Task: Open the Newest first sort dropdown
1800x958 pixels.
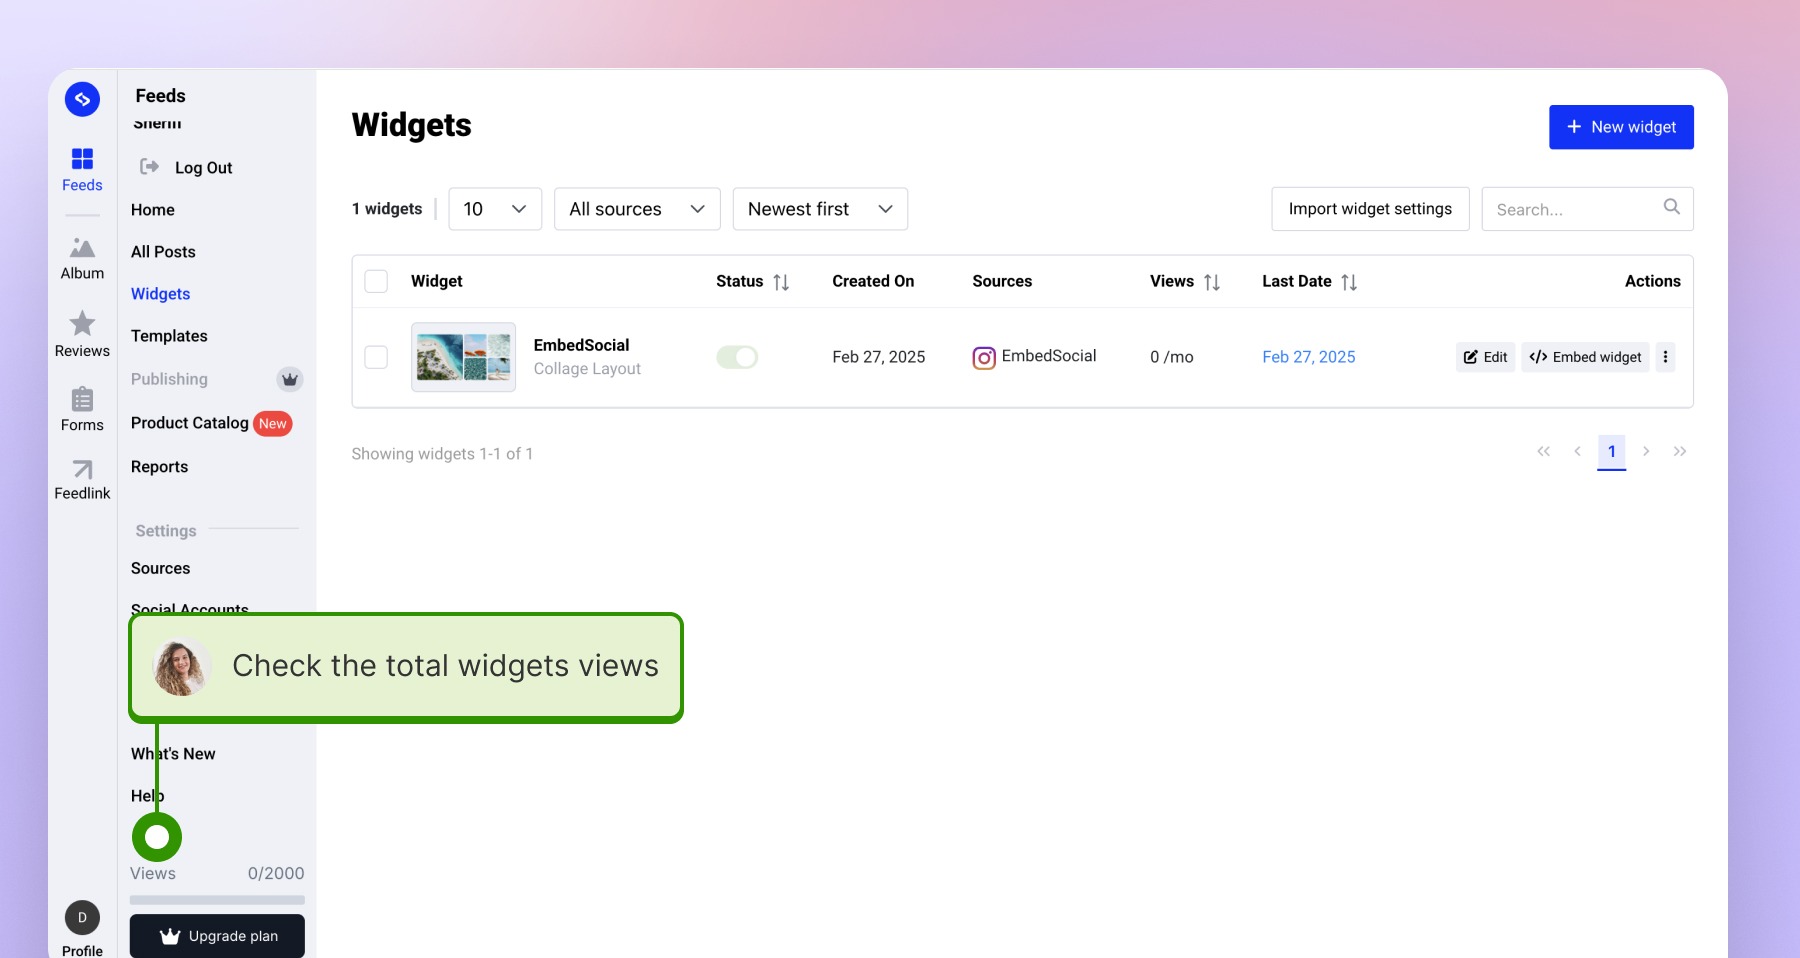Action: tap(820, 209)
